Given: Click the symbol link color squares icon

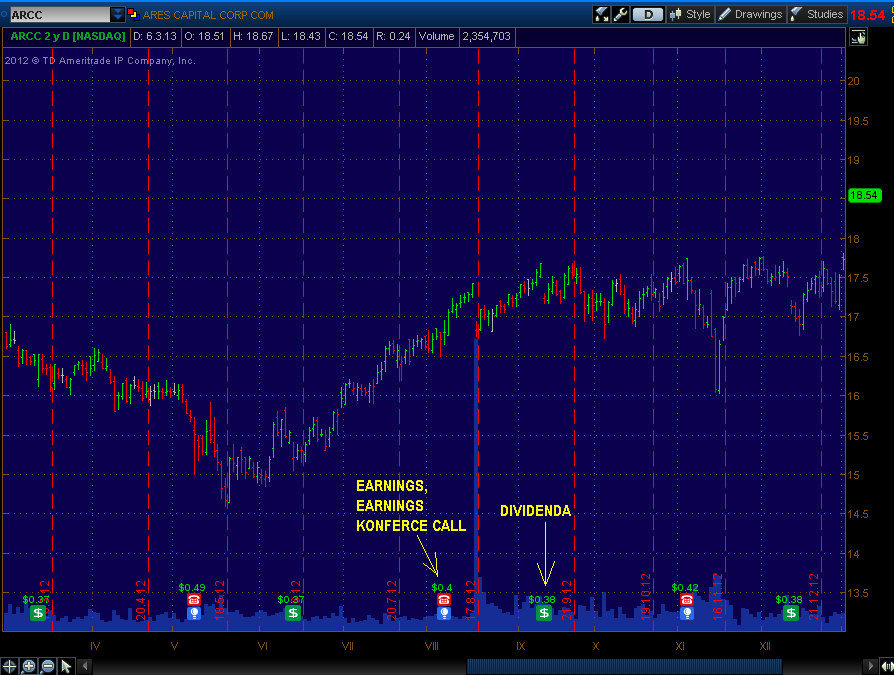Looking at the screenshot, I should 133,14.
